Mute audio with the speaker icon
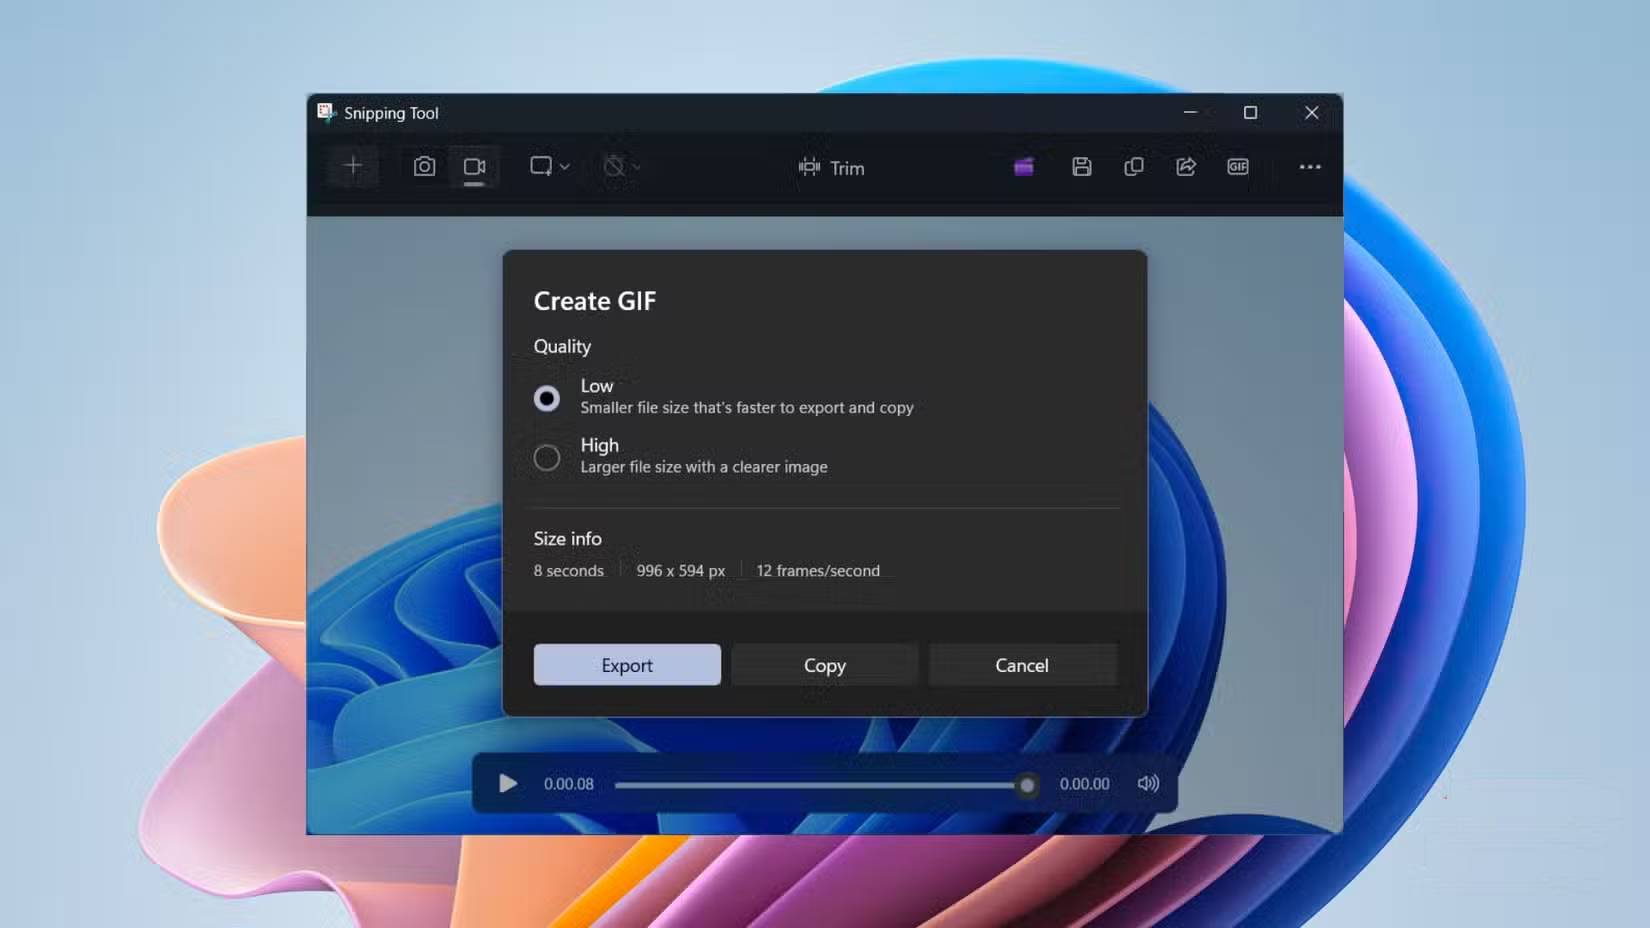This screenshot has width=1650, height=928. coord(1147,784)
